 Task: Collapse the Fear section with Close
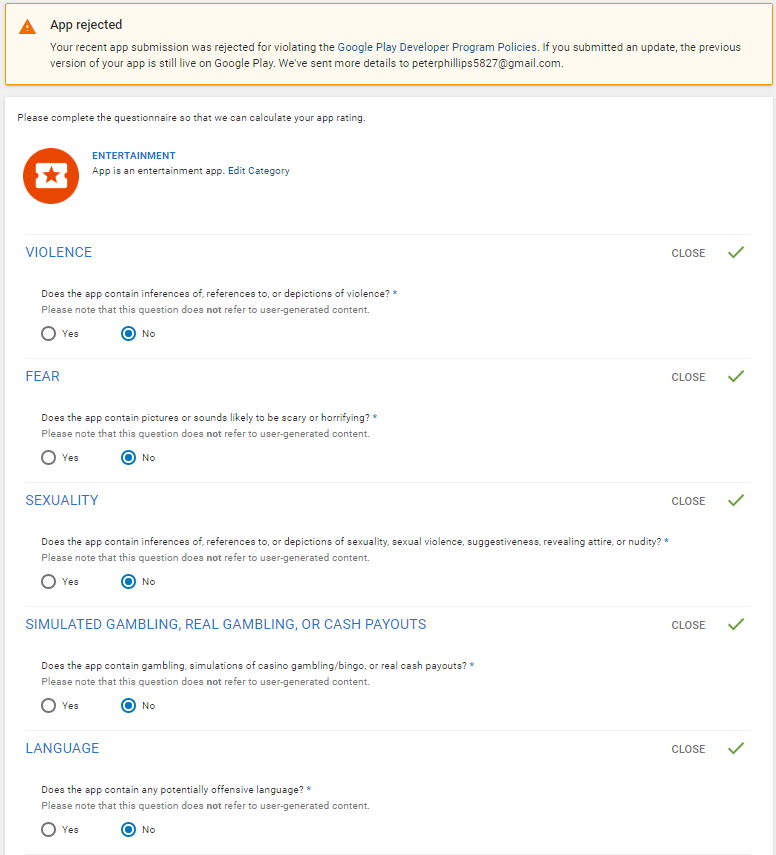coord(688,378)
